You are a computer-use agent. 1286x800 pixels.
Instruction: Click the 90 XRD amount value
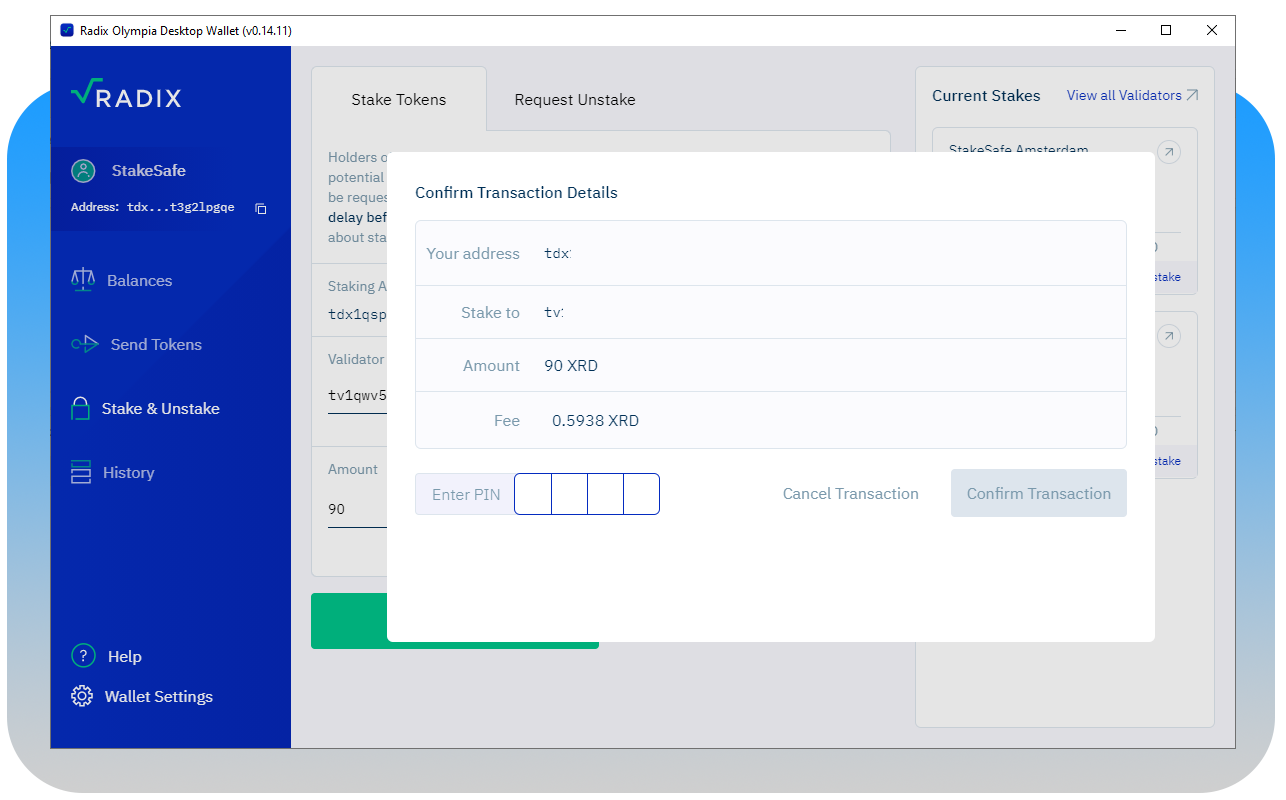pyautogui.click(x=571, y=366)
